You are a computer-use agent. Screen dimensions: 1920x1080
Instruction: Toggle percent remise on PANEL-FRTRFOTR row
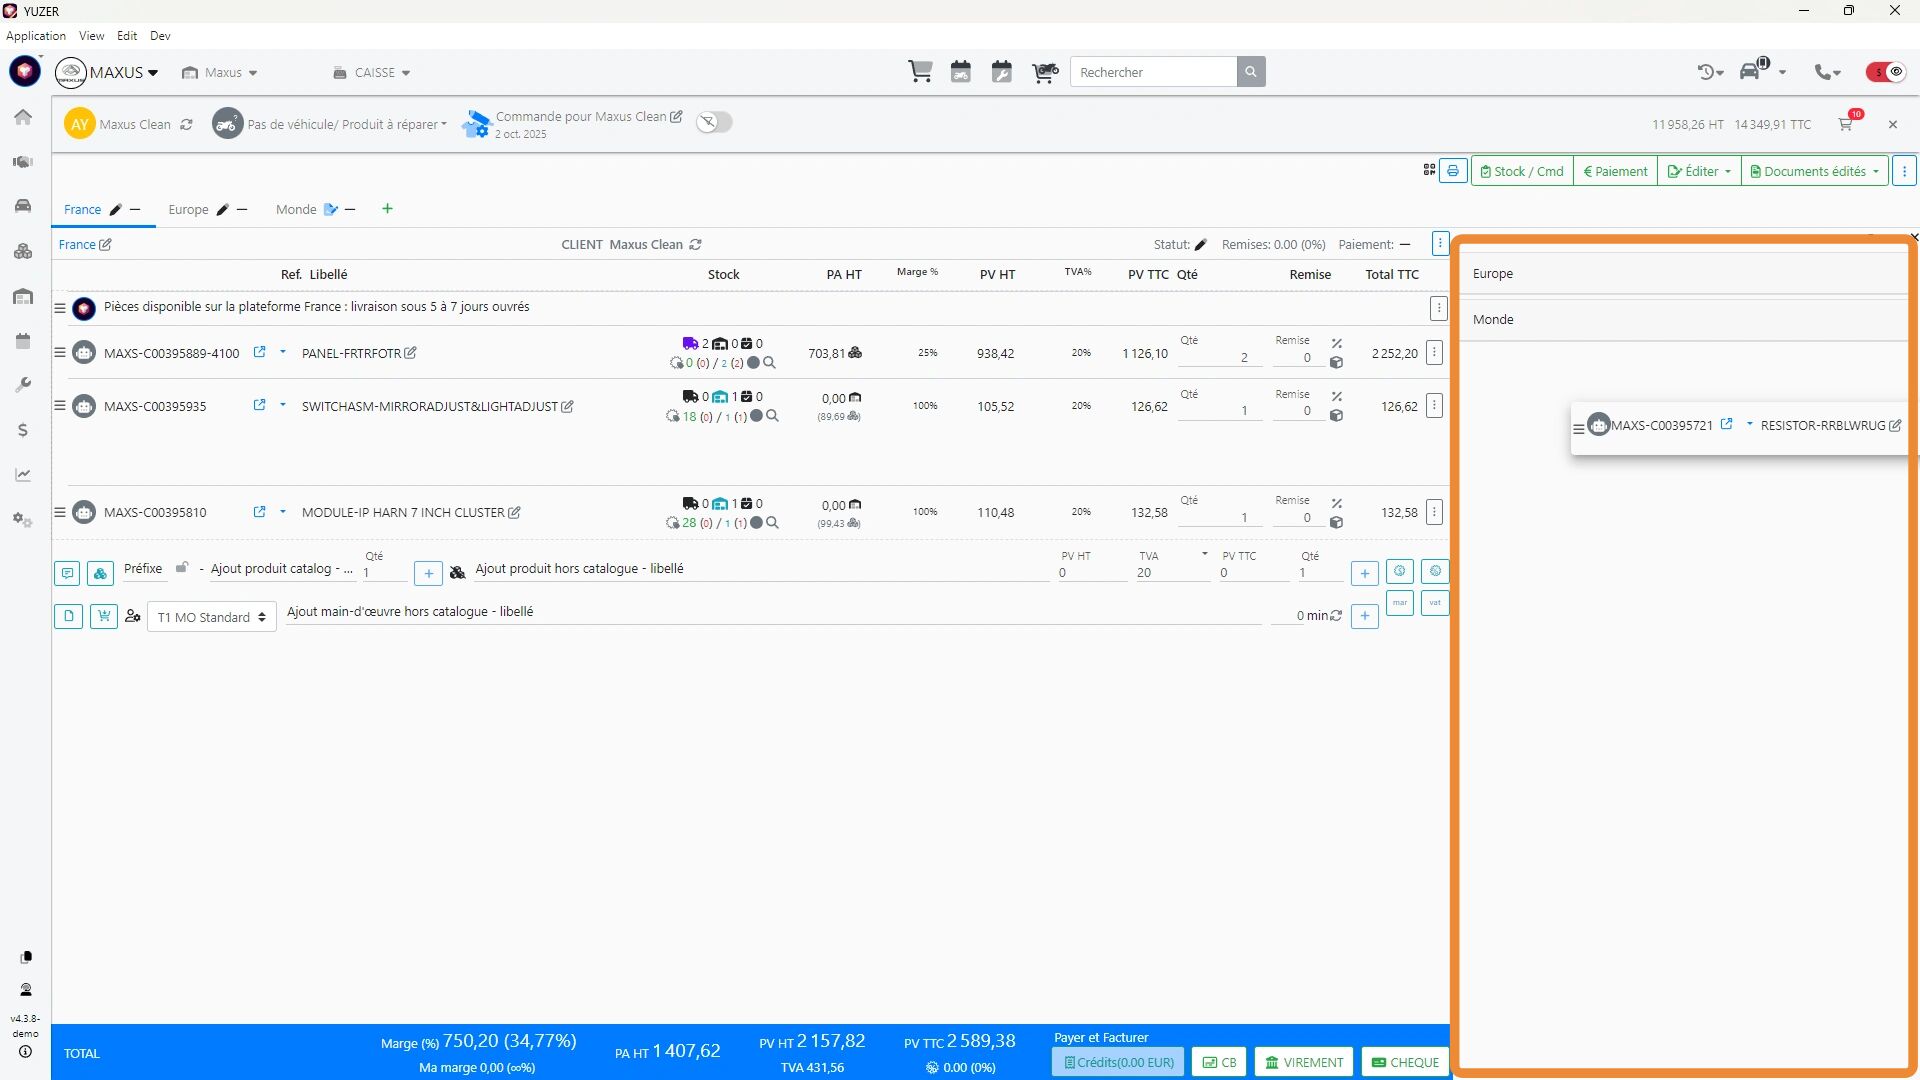1337,343
